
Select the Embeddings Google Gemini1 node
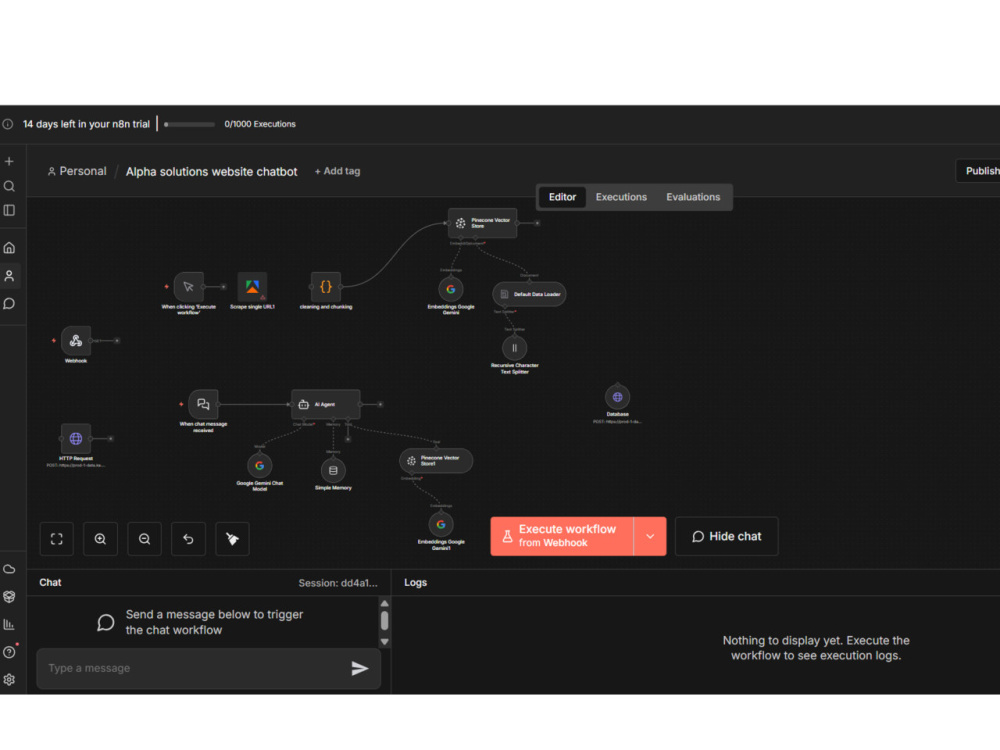tap(441, 524)
